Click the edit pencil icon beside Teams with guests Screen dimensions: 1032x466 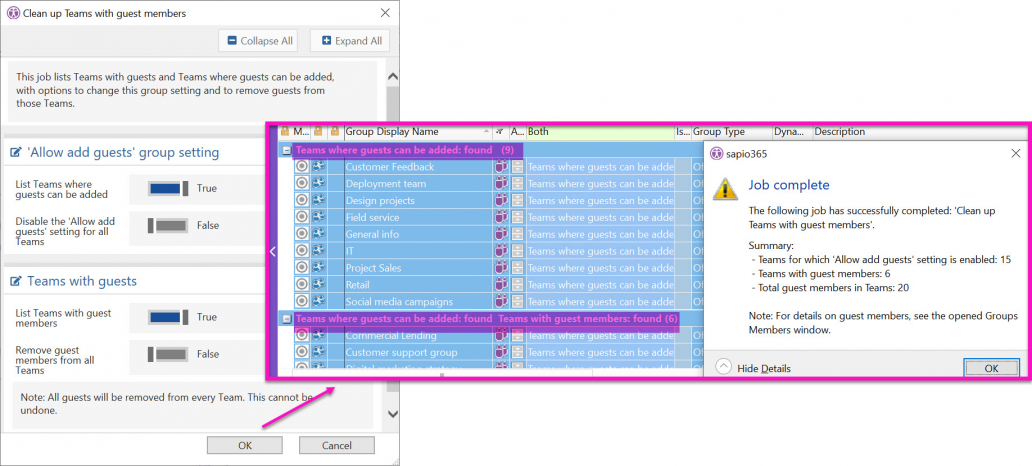point(16,282)
